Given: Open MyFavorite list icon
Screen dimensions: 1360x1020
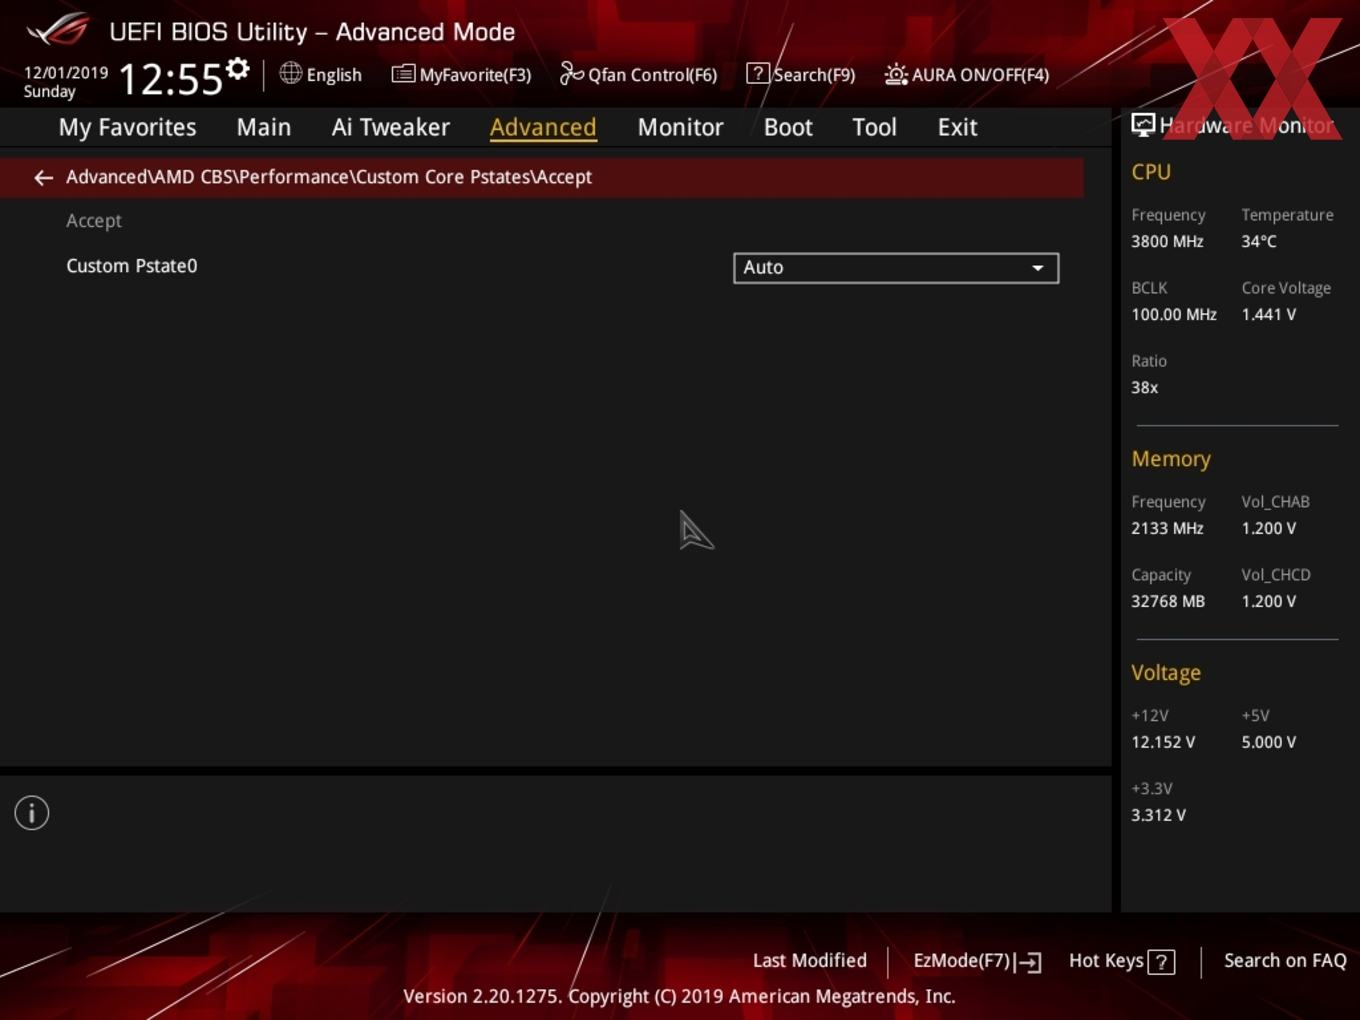Looking at the screenshot, I should pos(403,74).
